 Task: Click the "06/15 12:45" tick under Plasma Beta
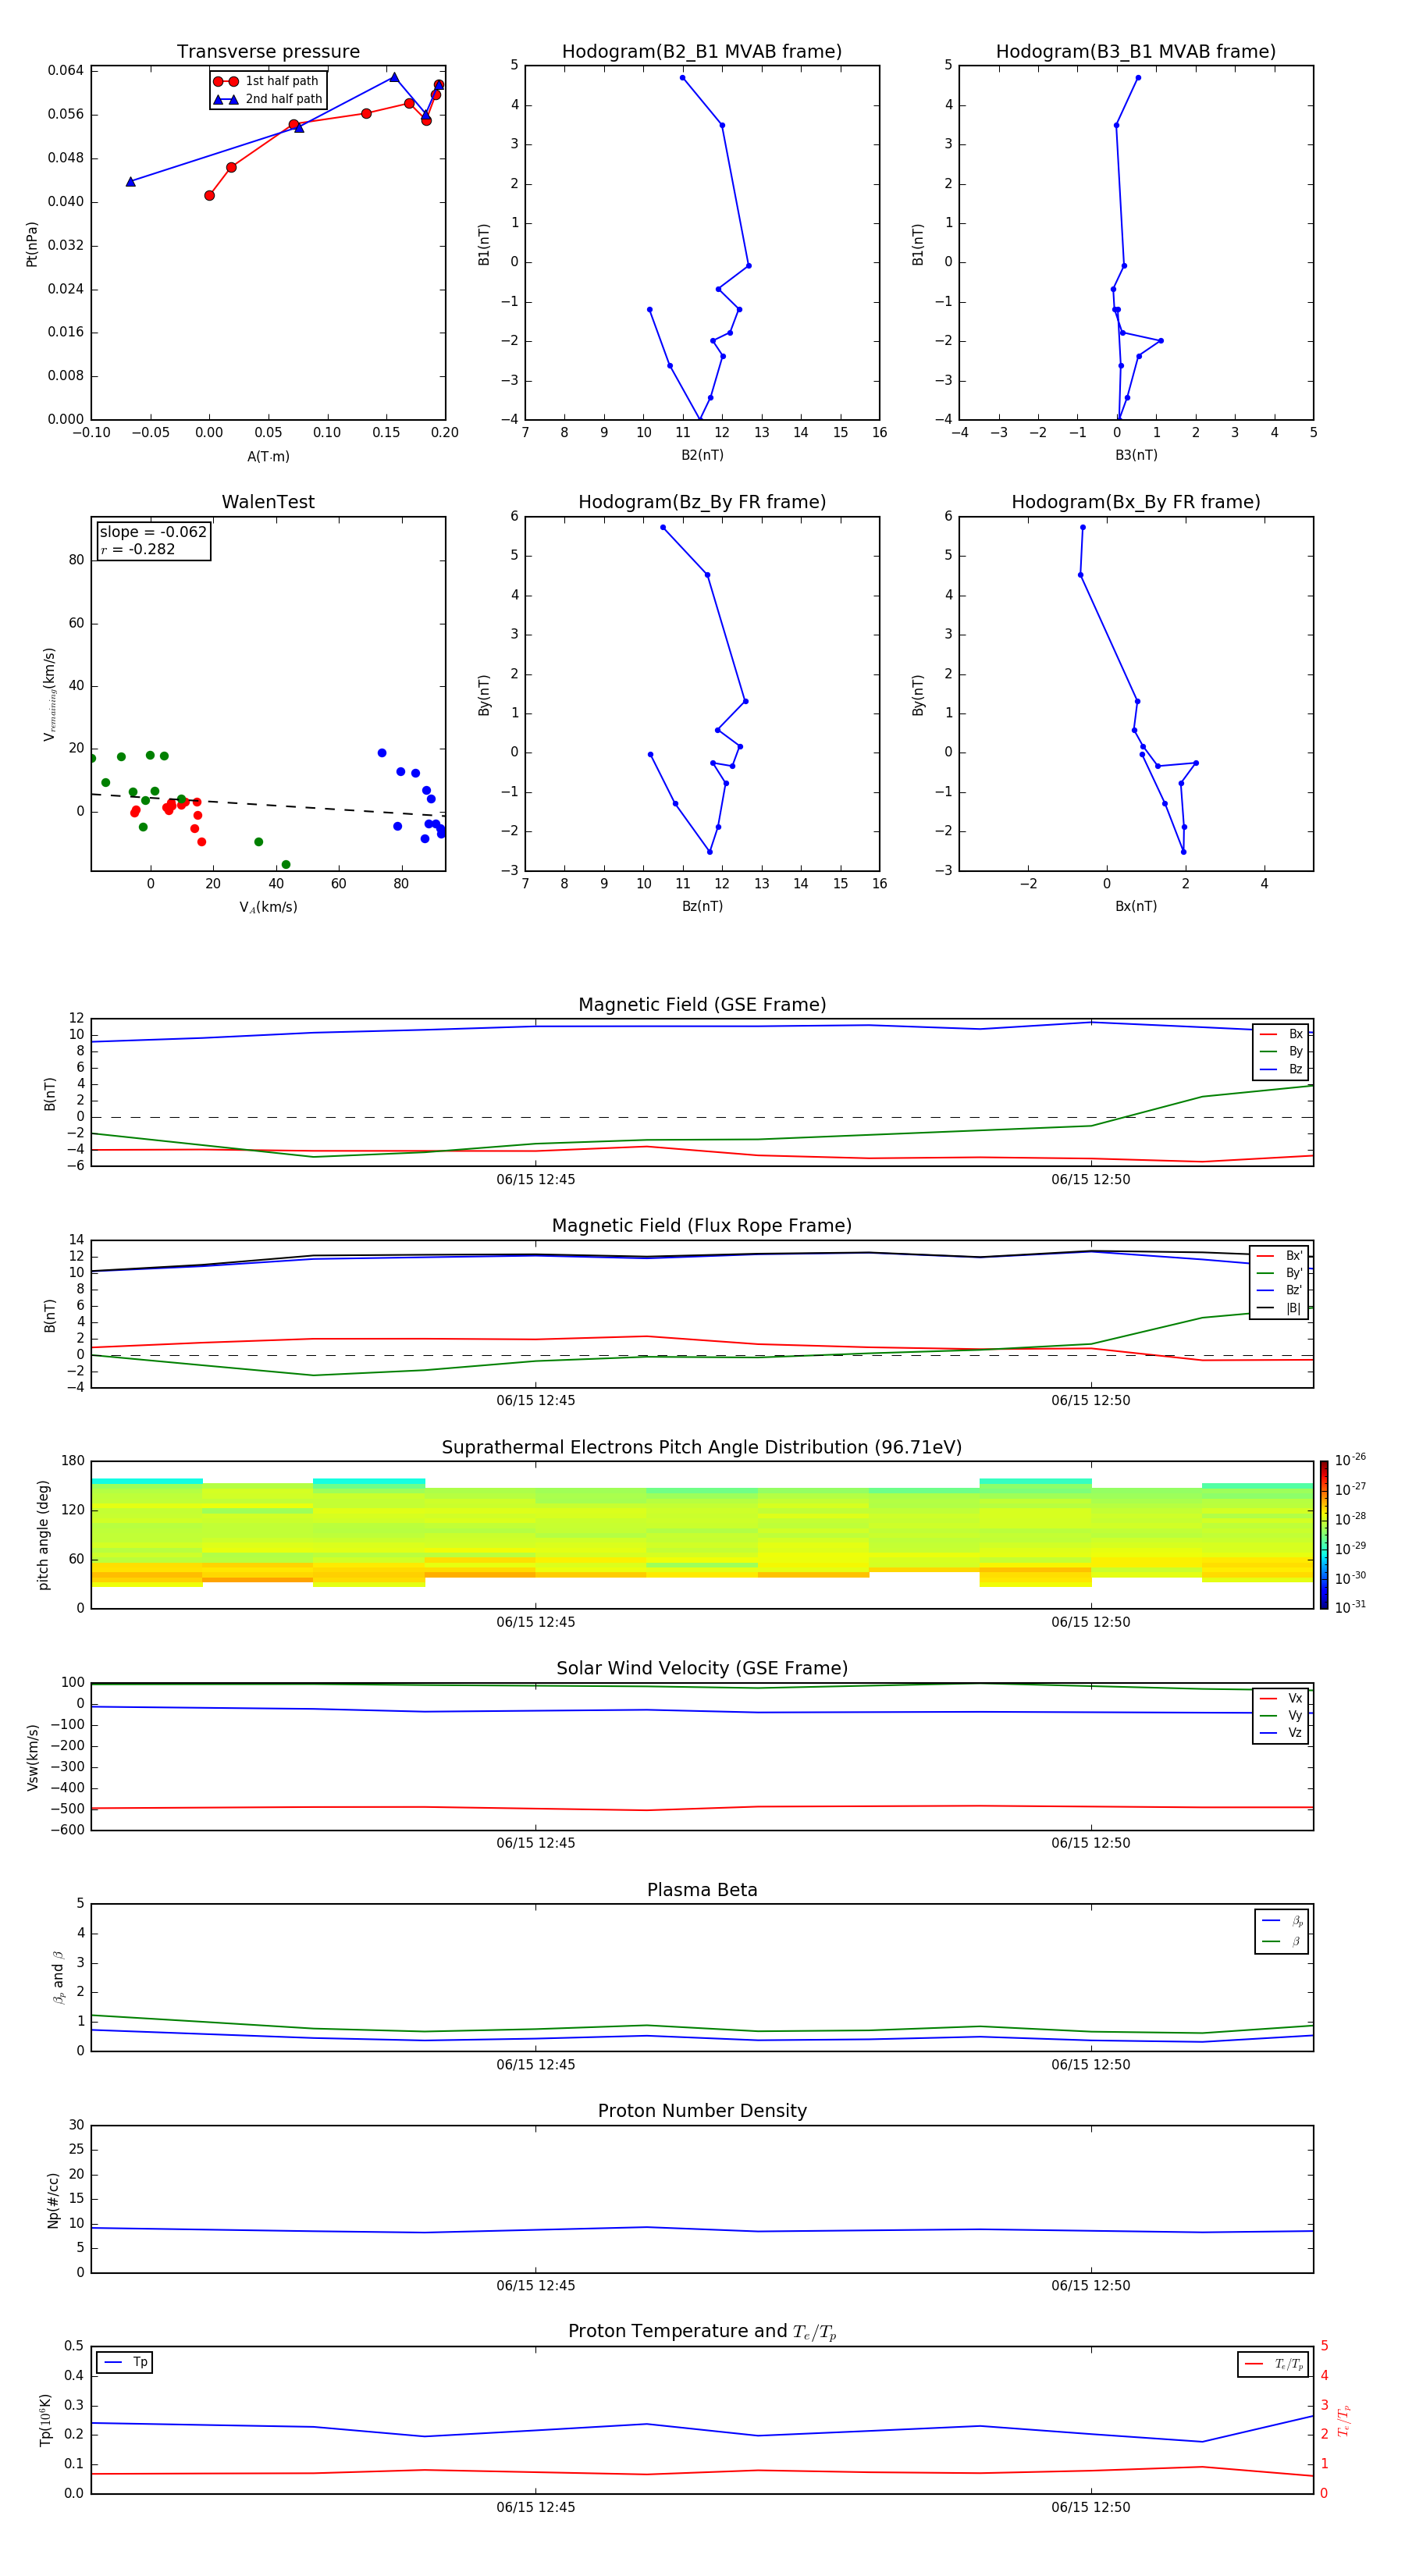[x=535, y=2065]
